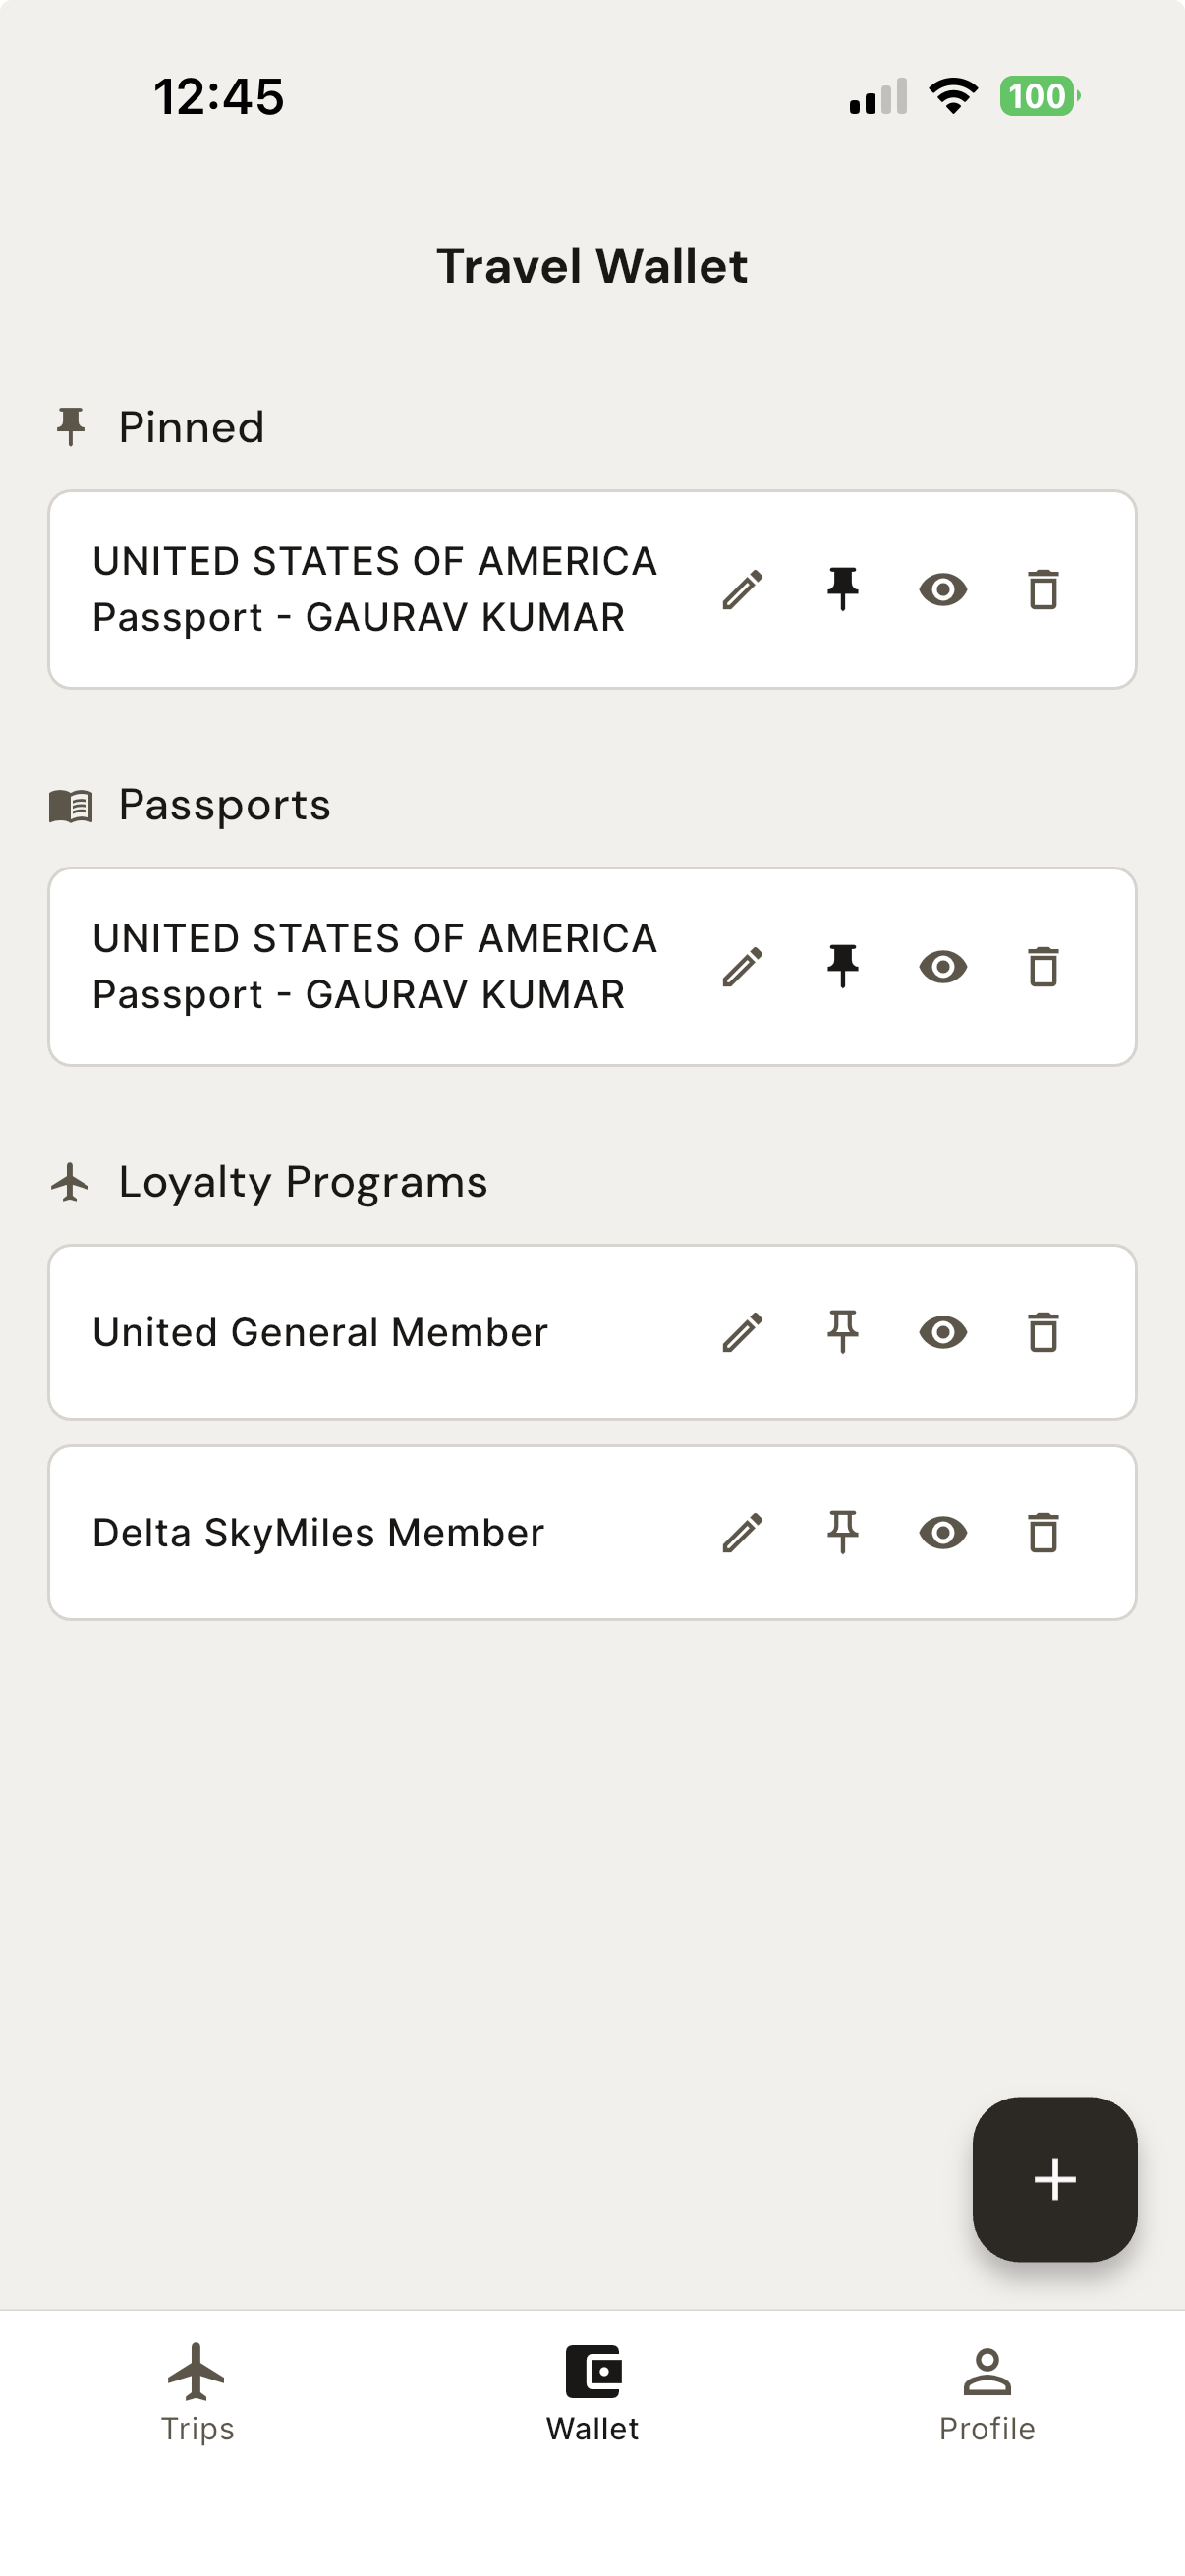The image size is (1185, 2576).
Task: Edit the pinned USA passport entry
Action: click(x=743, y=589)
